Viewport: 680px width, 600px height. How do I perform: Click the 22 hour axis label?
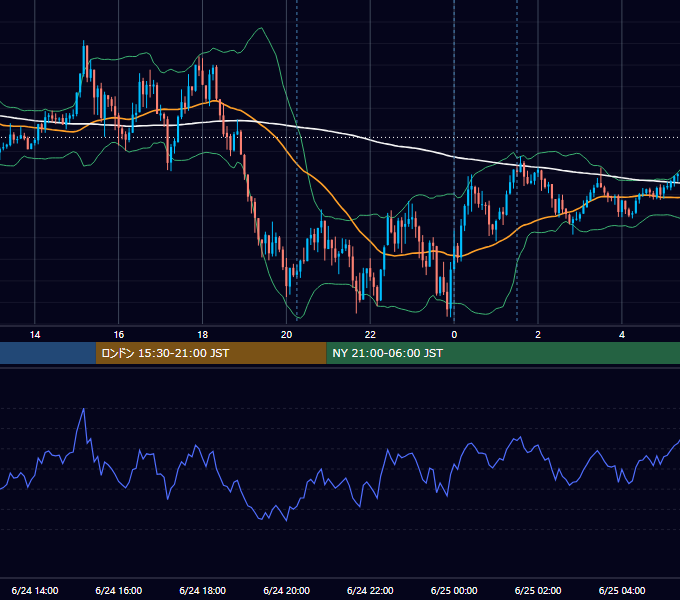tap(370, 334)
